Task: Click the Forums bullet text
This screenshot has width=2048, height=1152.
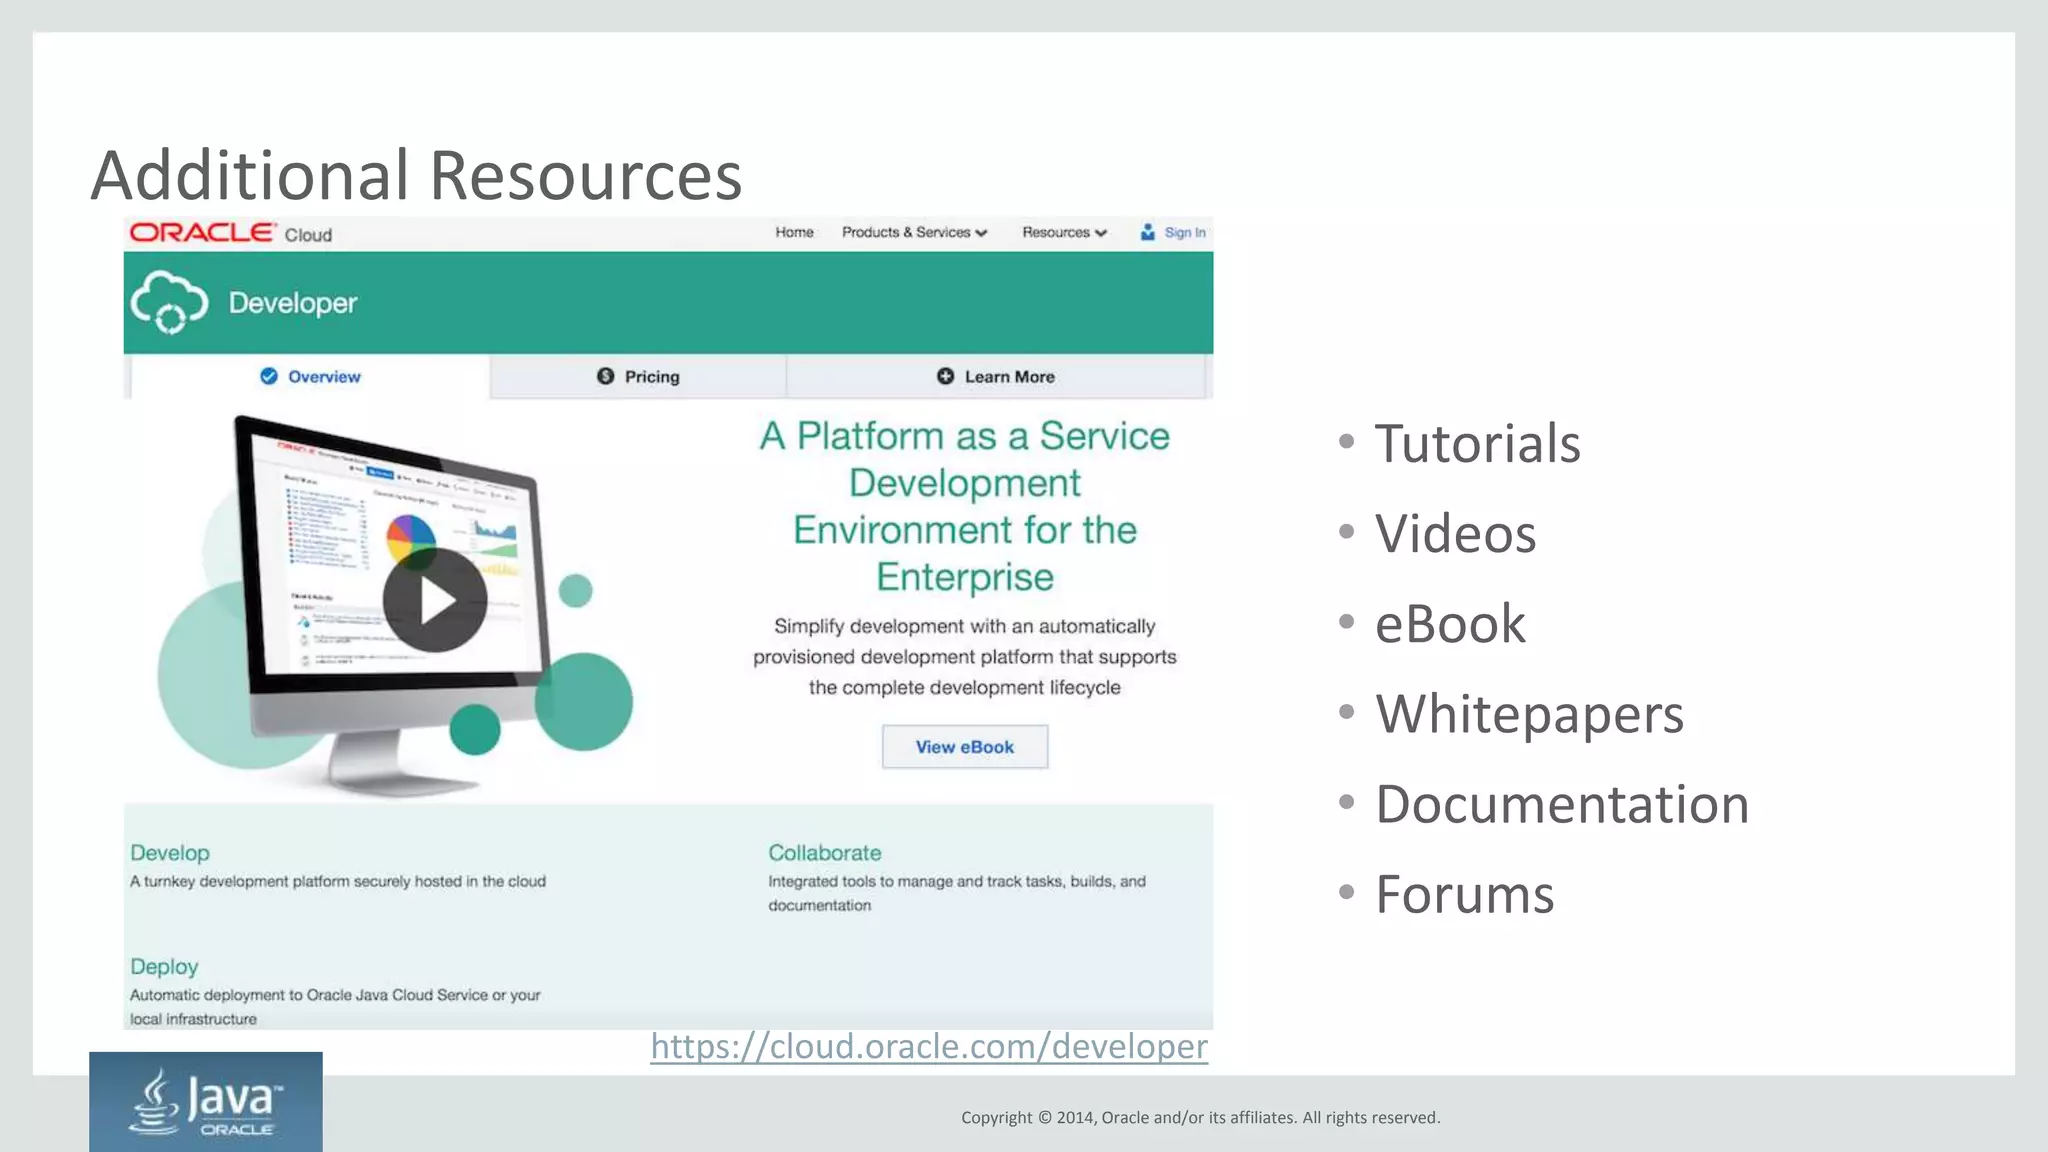Action: (1464, 894)
